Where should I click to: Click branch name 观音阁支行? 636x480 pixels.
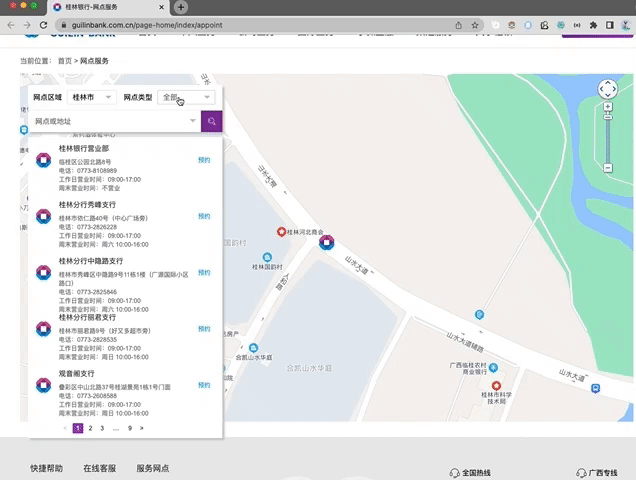(x=77, y=374)
